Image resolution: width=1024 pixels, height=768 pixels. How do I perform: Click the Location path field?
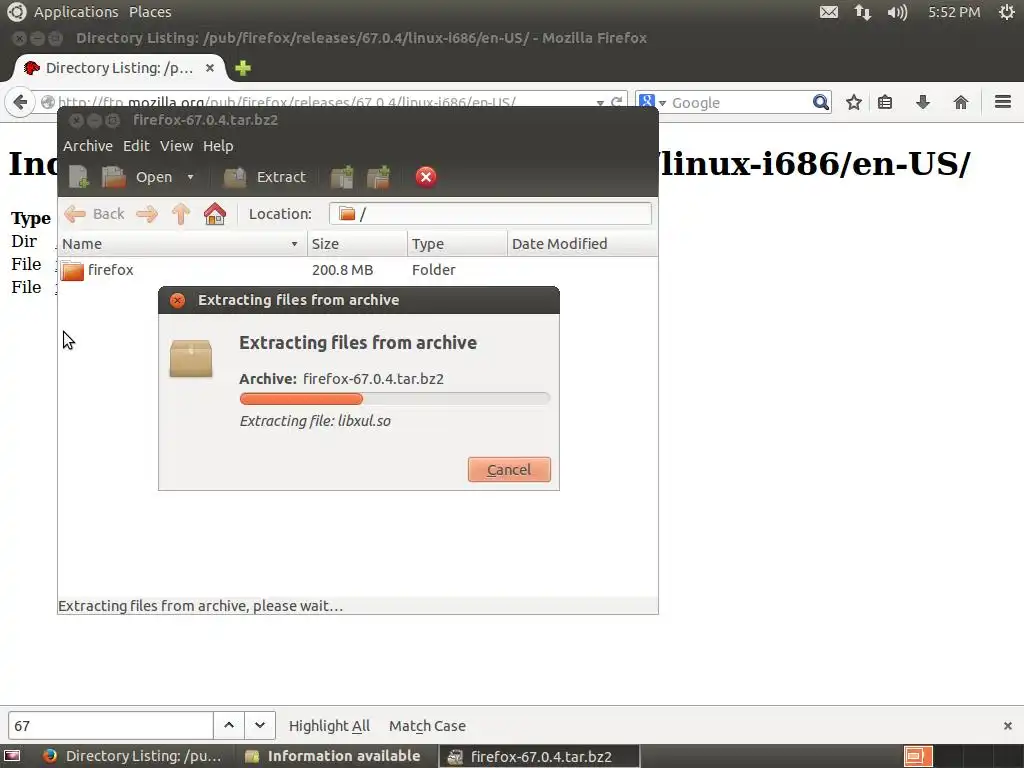point(490,214)
